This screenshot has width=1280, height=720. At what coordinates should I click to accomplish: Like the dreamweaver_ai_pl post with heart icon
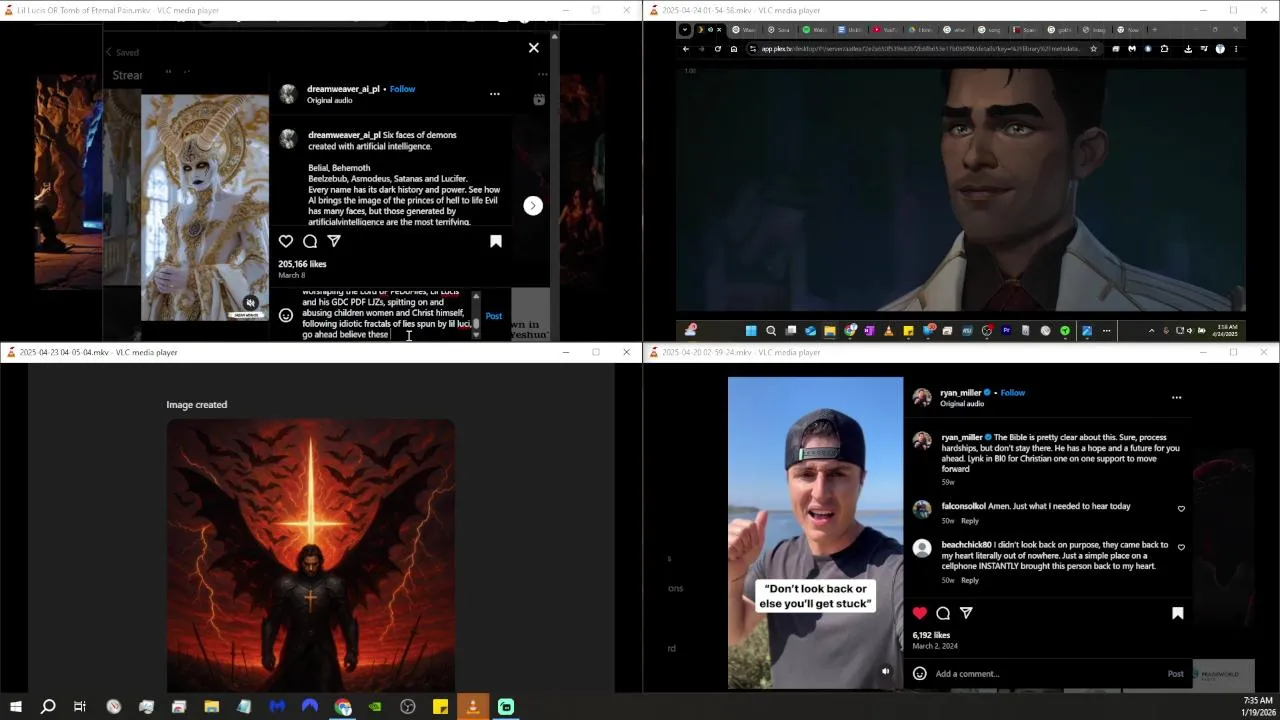coord(286,241)
